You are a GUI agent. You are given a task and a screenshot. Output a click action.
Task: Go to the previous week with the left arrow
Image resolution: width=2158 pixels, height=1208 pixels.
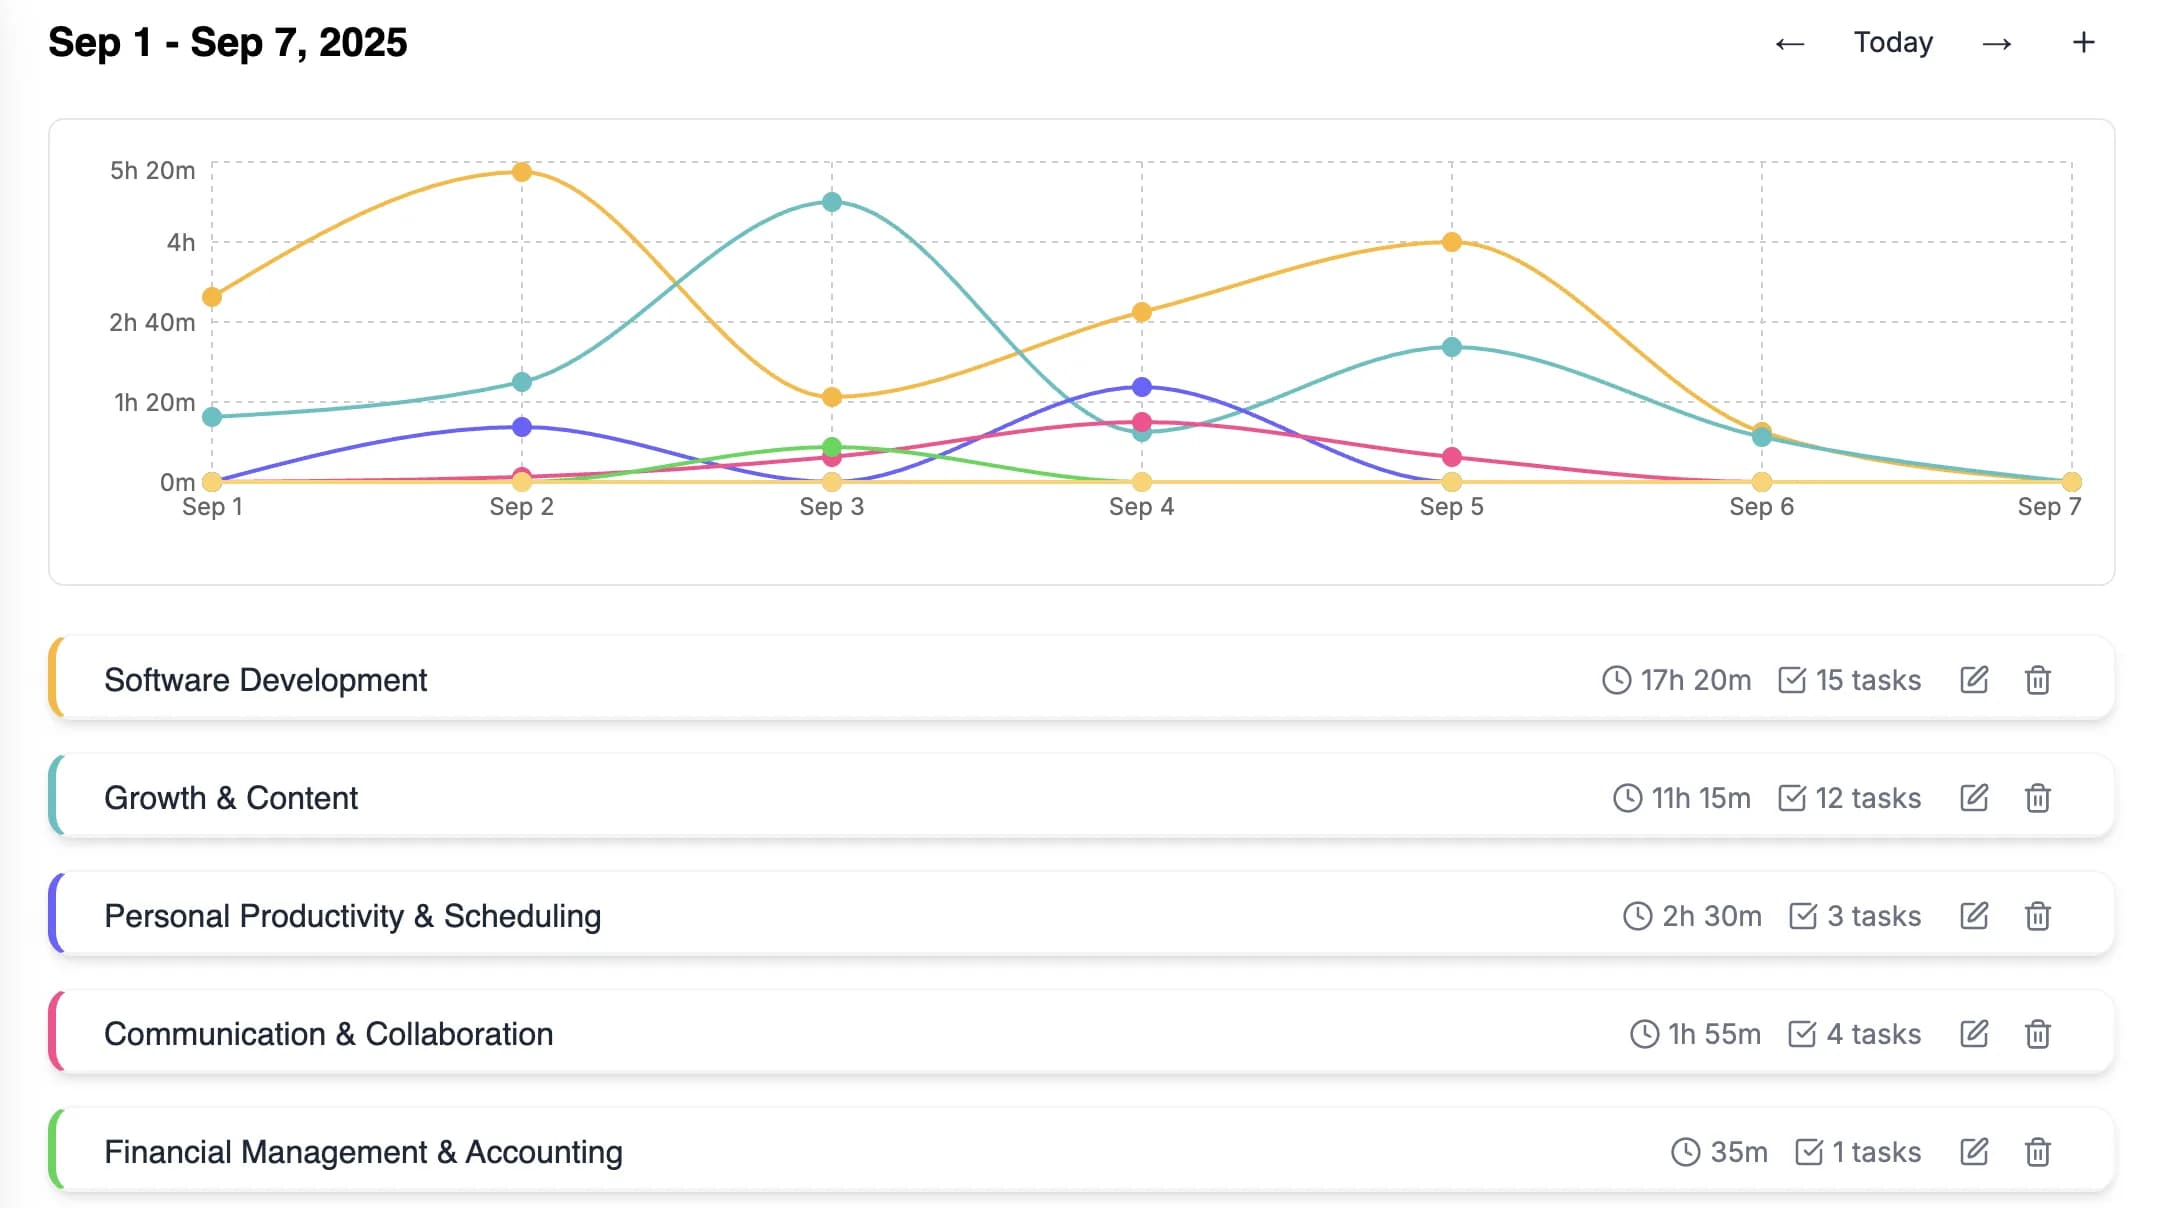[1790, 42]
